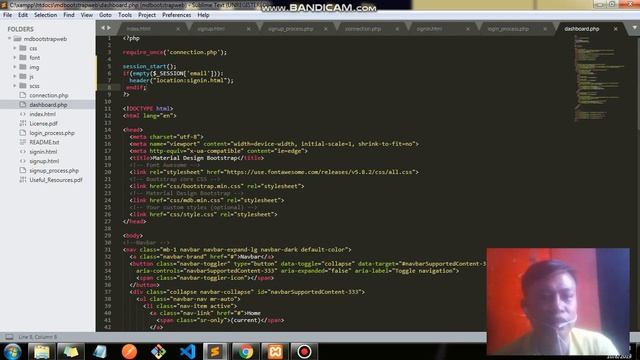
Task: Click the signin.html file icon
Action: (23, 151)
